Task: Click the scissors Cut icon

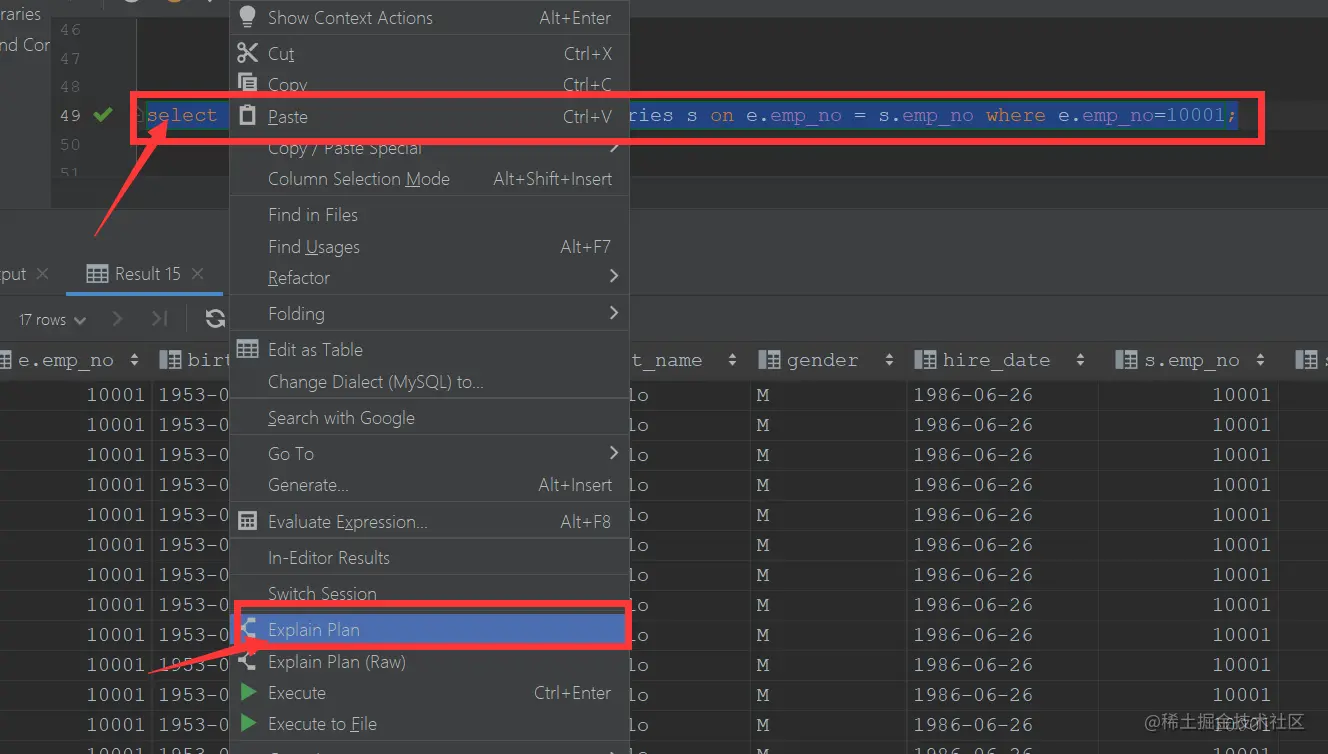Action: [x=247, y=53]
